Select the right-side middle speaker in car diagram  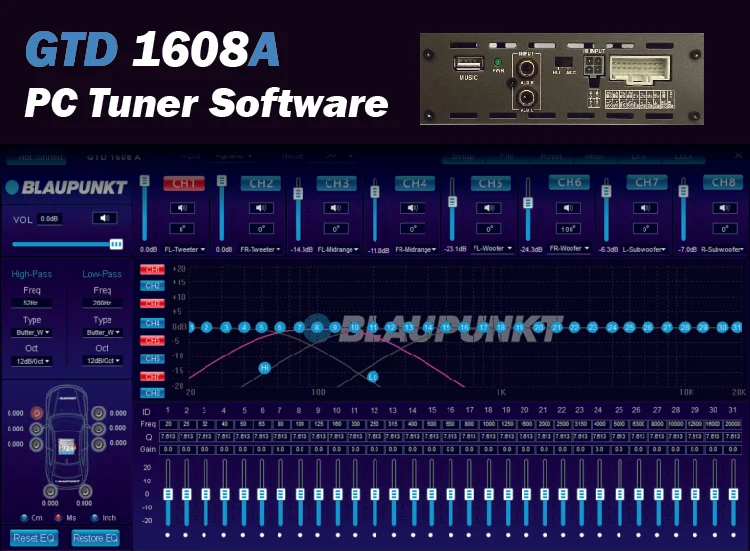99,429
